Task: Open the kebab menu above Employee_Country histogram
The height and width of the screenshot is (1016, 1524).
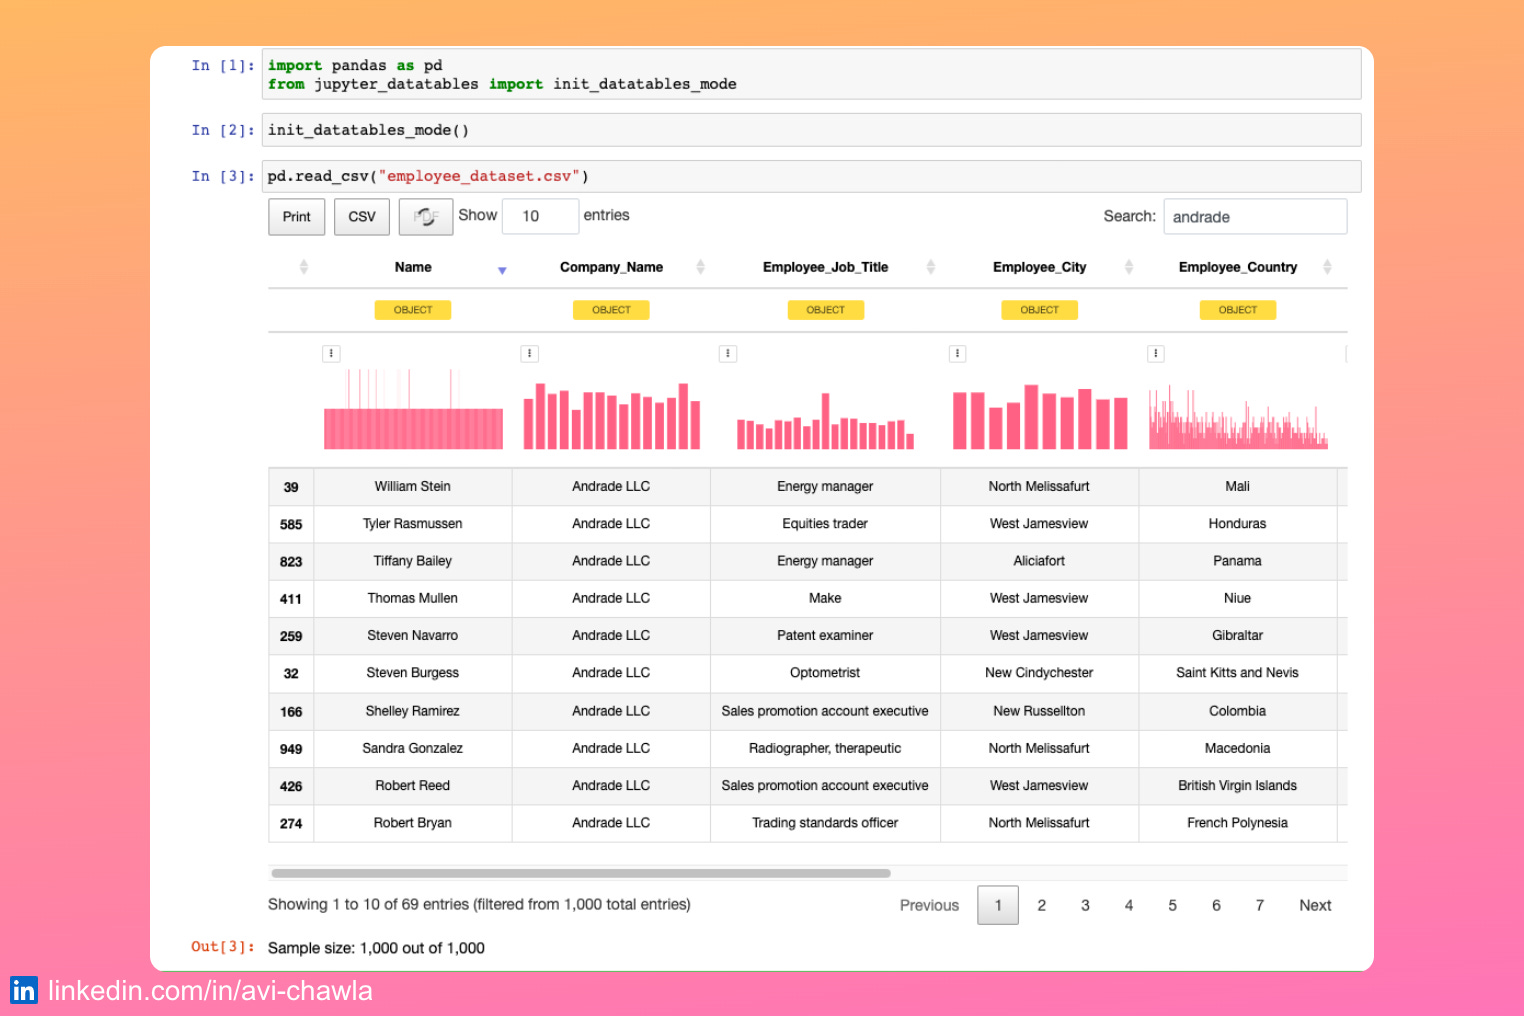Action: tap(1155, 353)
